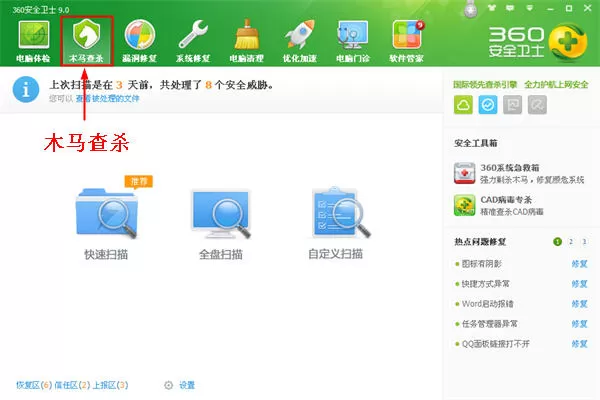Image resolution: width=600 pixels, height=400 pixels.
Task: Click the blue info icon
Action: [26, 90]
